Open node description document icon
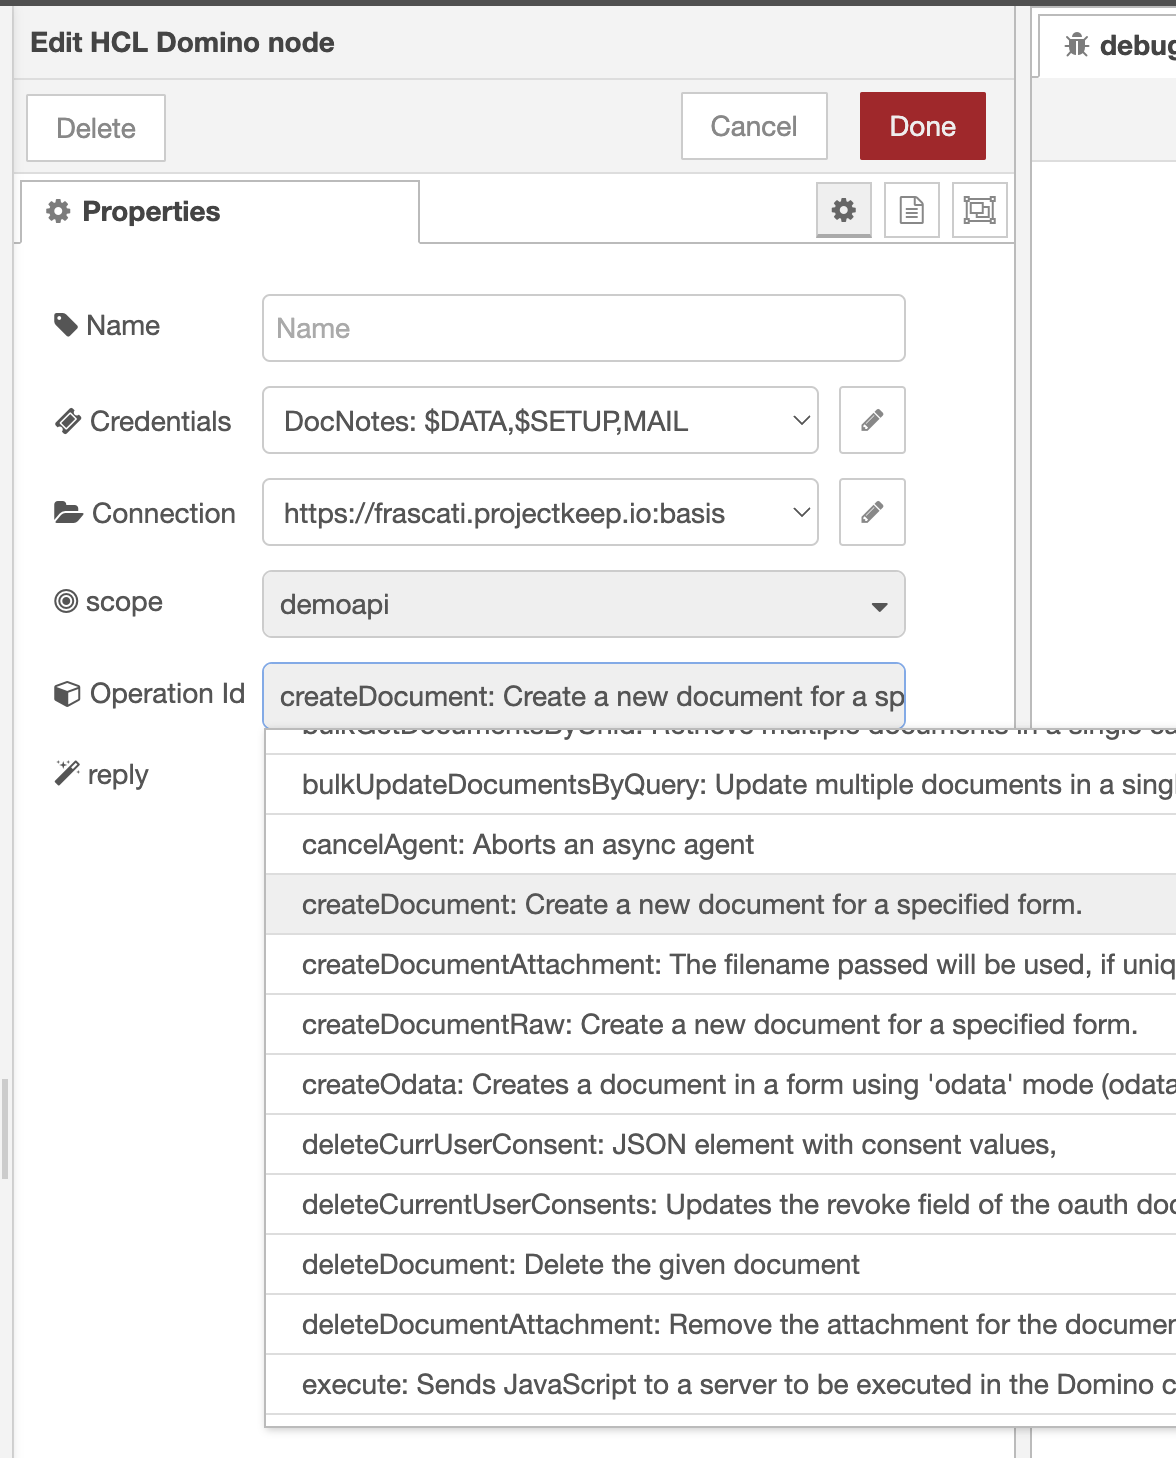Viewport: 1176px width, 1458px height. coord(912,210)
